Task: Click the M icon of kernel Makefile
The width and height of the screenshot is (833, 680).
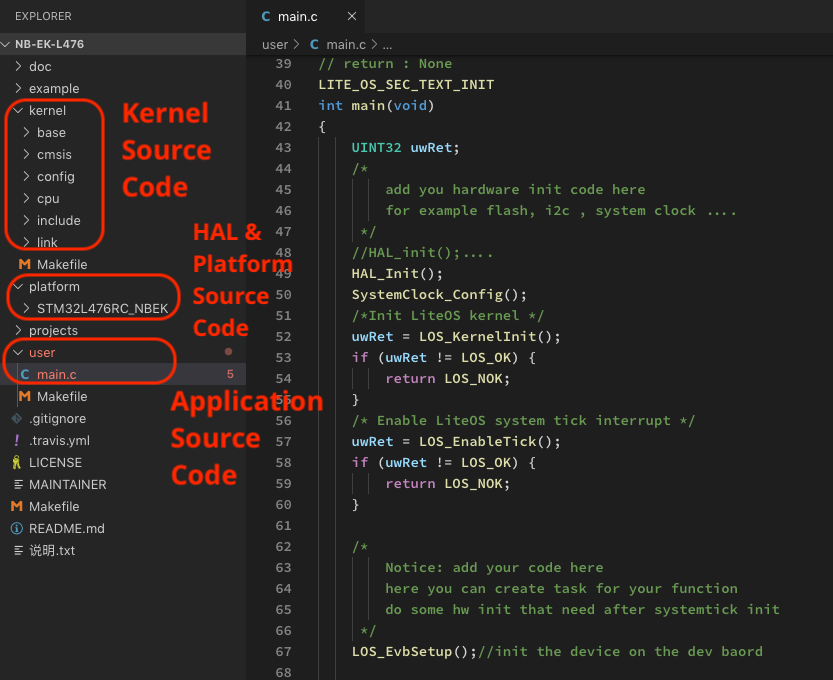Action: (24, 264)
